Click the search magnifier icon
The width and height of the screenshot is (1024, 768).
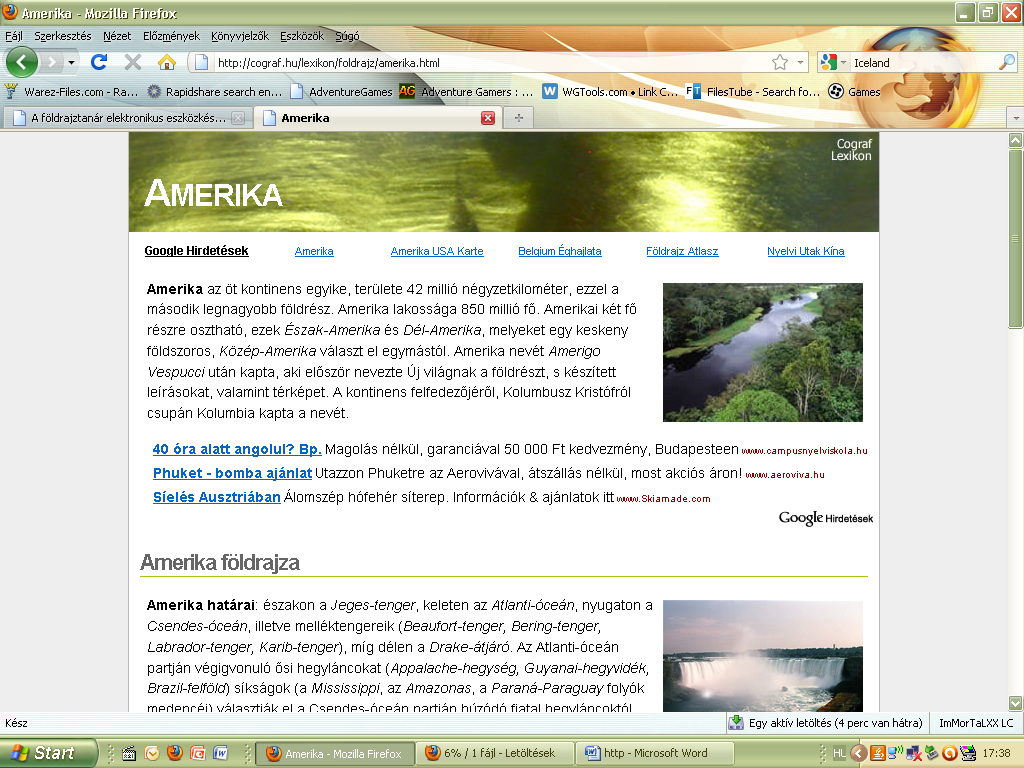(1007, 62)
